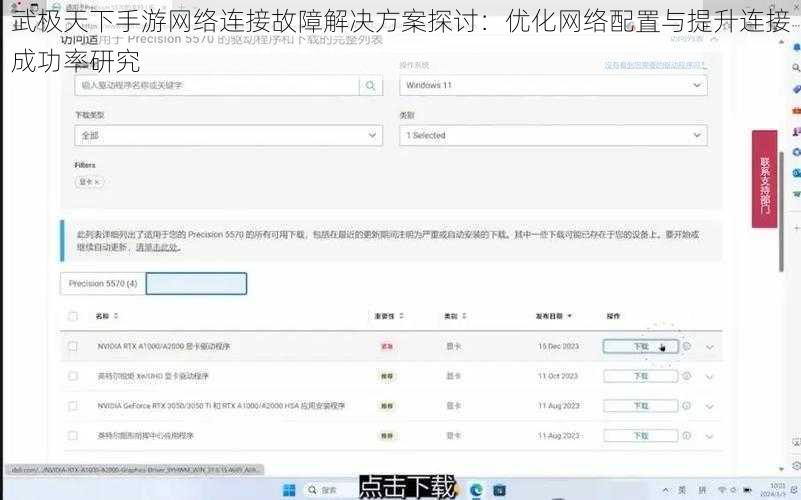Open the blue app icon right of Edge
This screenshot has width=801, height=500.
tap(500, 490)
